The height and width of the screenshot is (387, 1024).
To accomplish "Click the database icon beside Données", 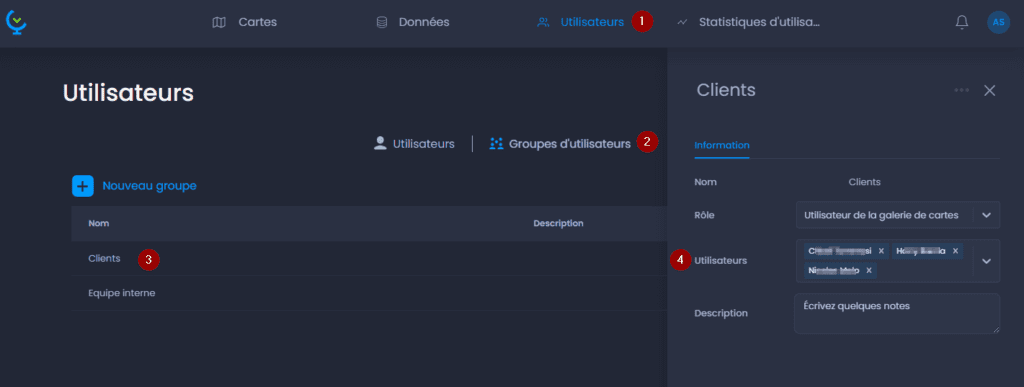I will 381,22.
